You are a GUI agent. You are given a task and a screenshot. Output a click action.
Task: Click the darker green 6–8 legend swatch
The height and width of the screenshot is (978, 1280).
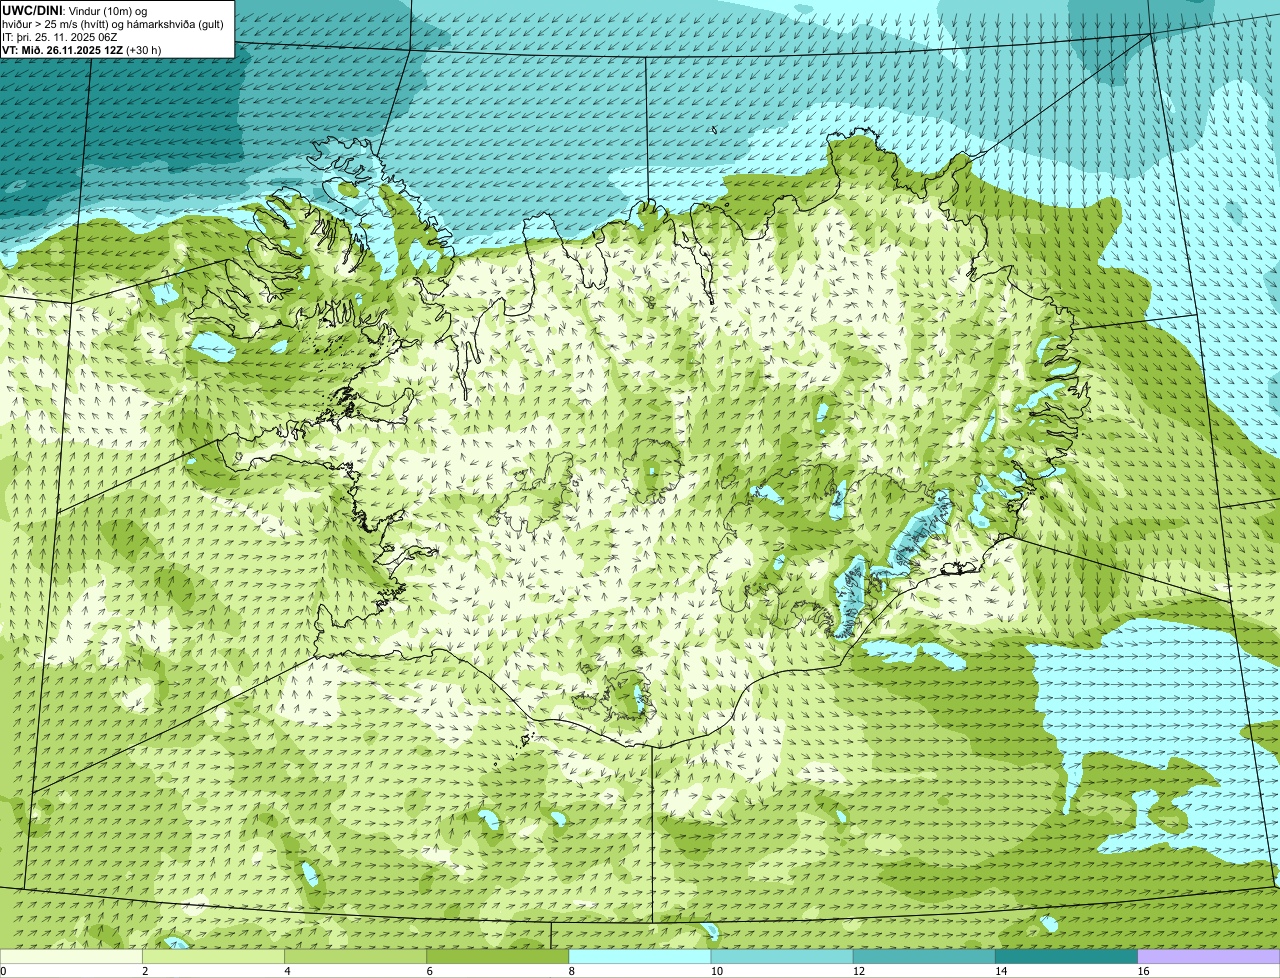tap(498, 956)
